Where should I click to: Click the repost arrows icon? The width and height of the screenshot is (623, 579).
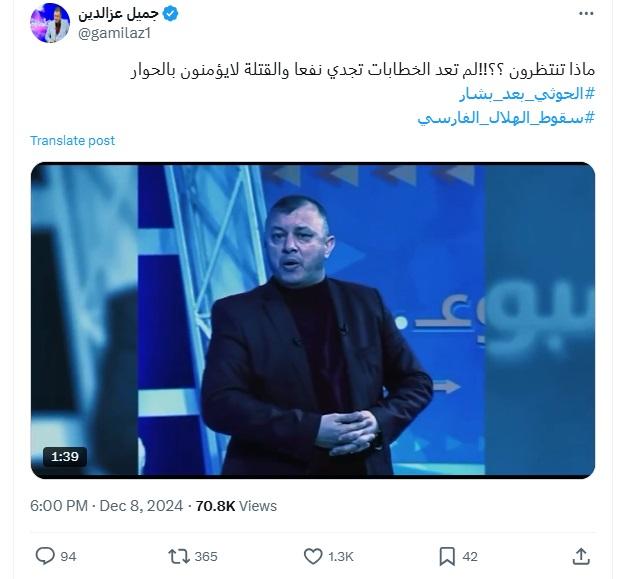[x=179, y=556]
